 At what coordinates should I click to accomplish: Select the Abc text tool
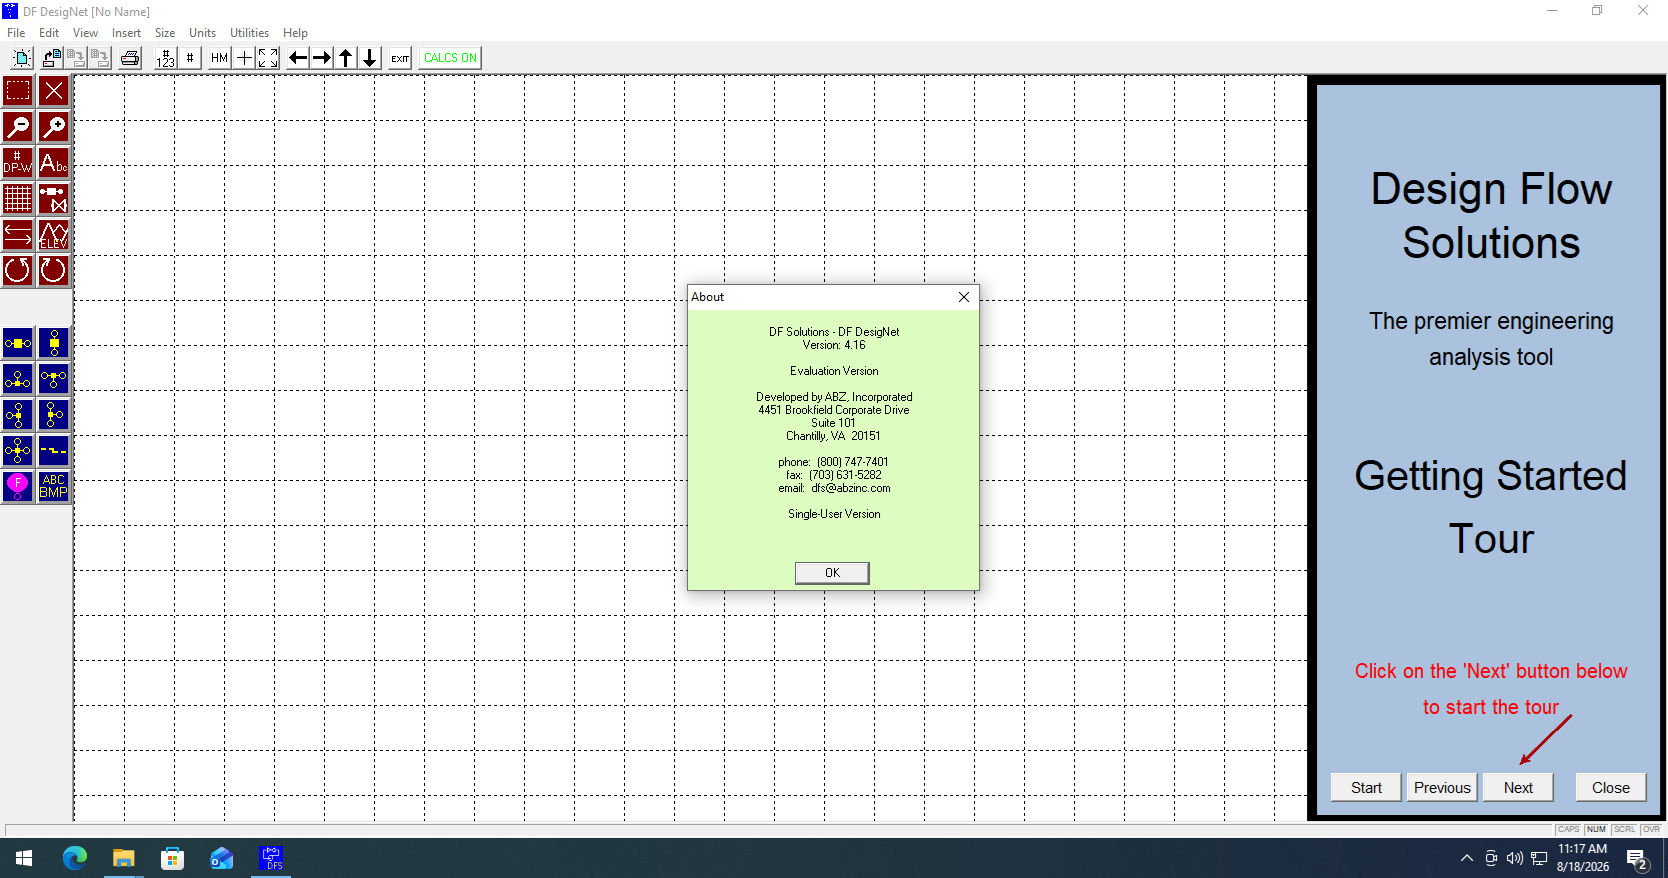pyautogui.click(x=54, y=163)
